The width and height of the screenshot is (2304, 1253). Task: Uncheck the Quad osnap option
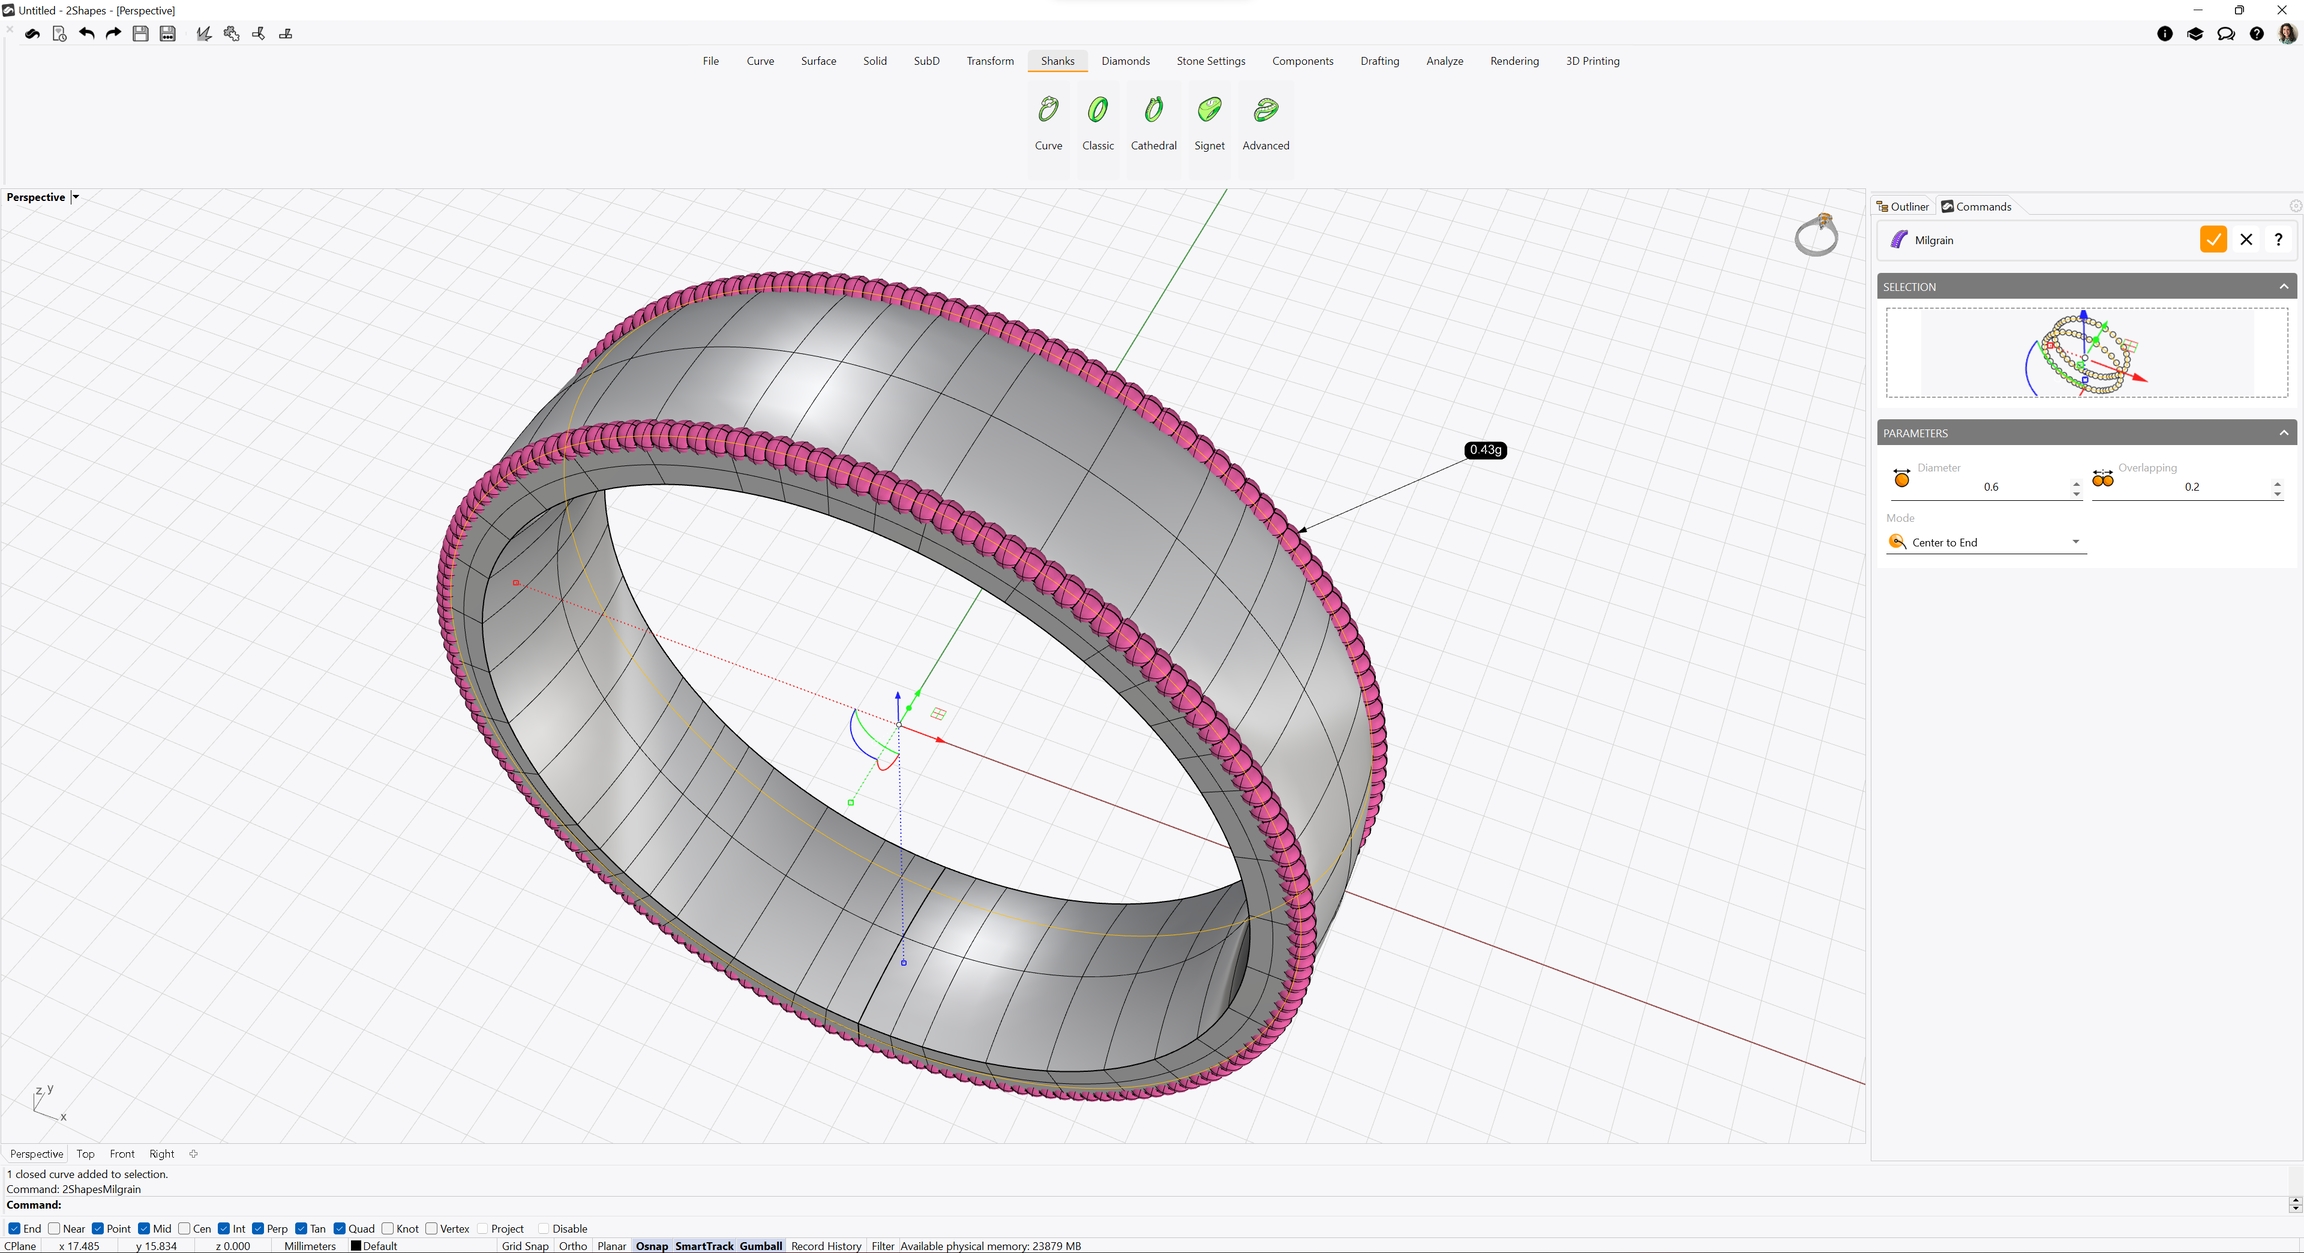[340, 1229]
